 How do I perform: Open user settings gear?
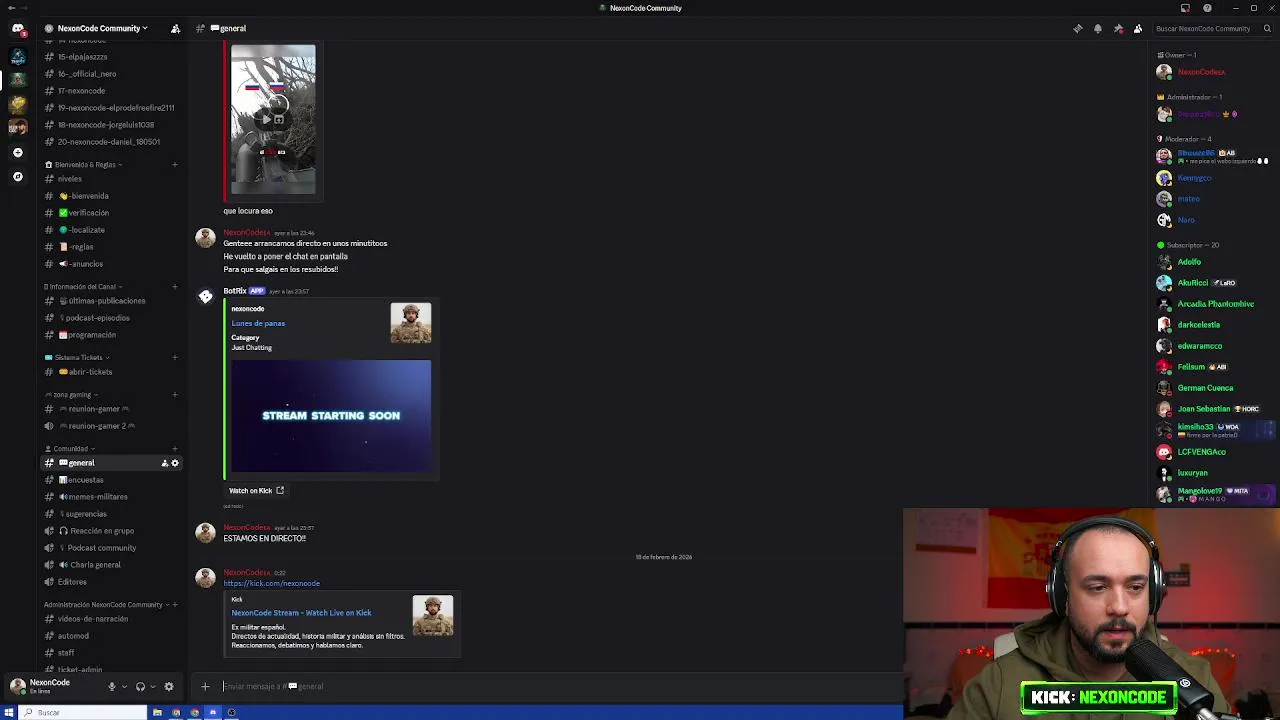tap(169, 686)
